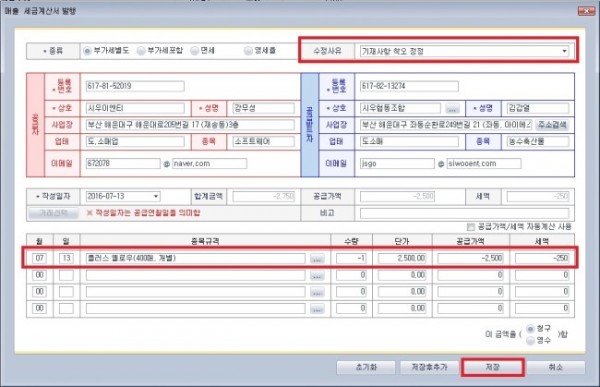Open the 수정사유 dropdown list
Screen dimensions: 600x387
tap(564, 51)
